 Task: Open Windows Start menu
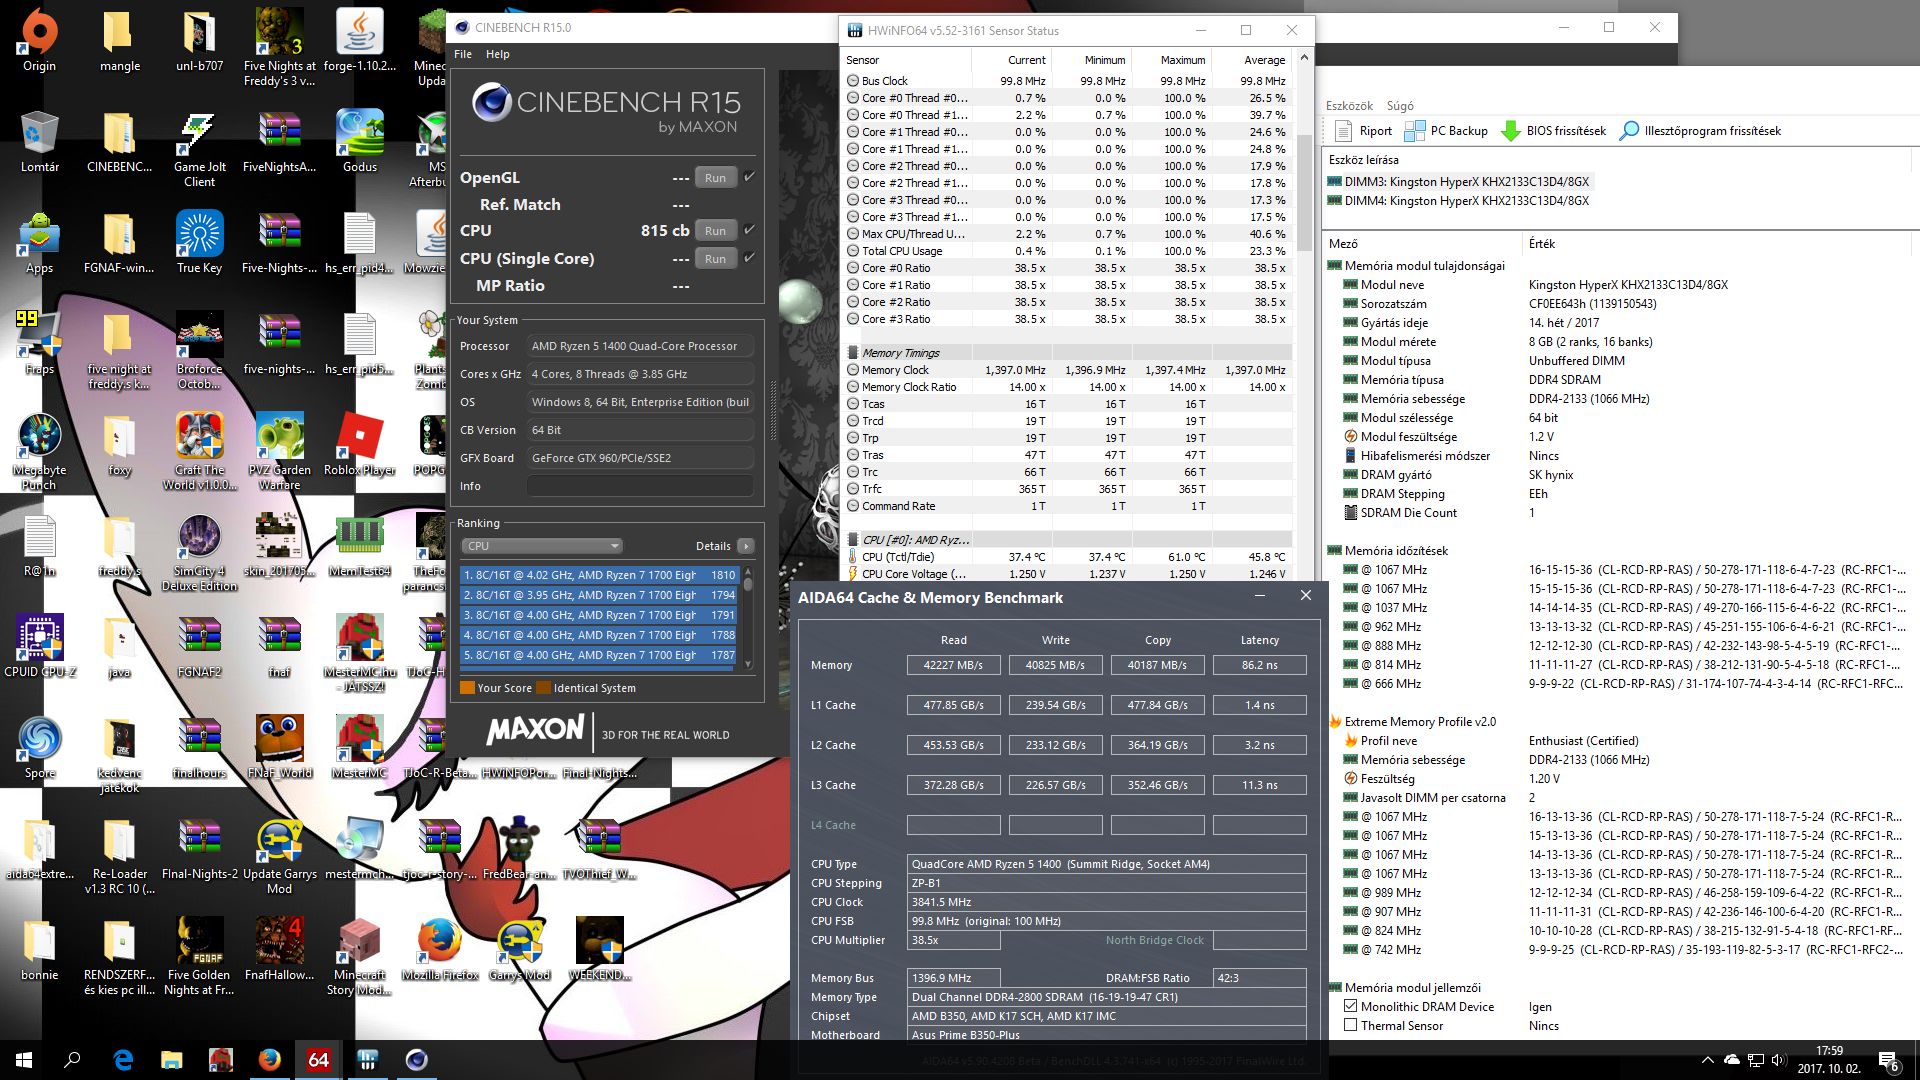tap(24, 1060)
